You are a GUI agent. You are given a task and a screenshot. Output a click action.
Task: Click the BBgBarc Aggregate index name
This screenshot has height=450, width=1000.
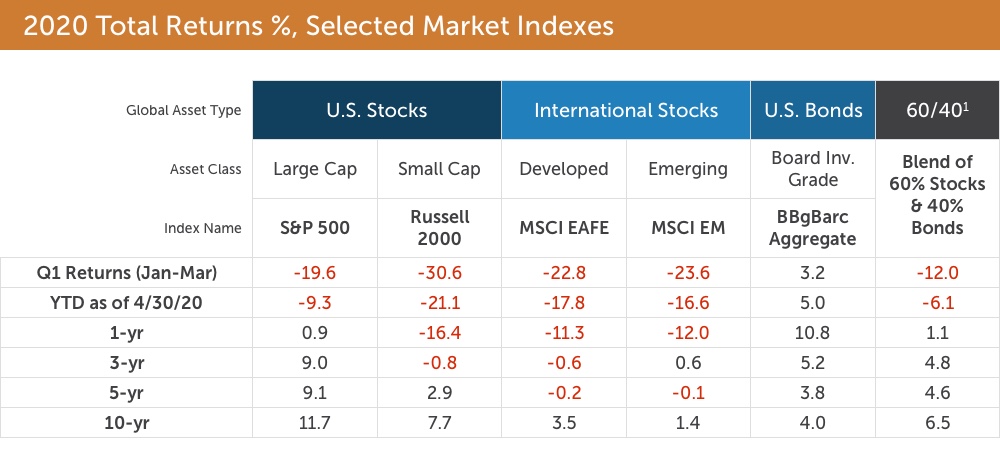(813, 227)
